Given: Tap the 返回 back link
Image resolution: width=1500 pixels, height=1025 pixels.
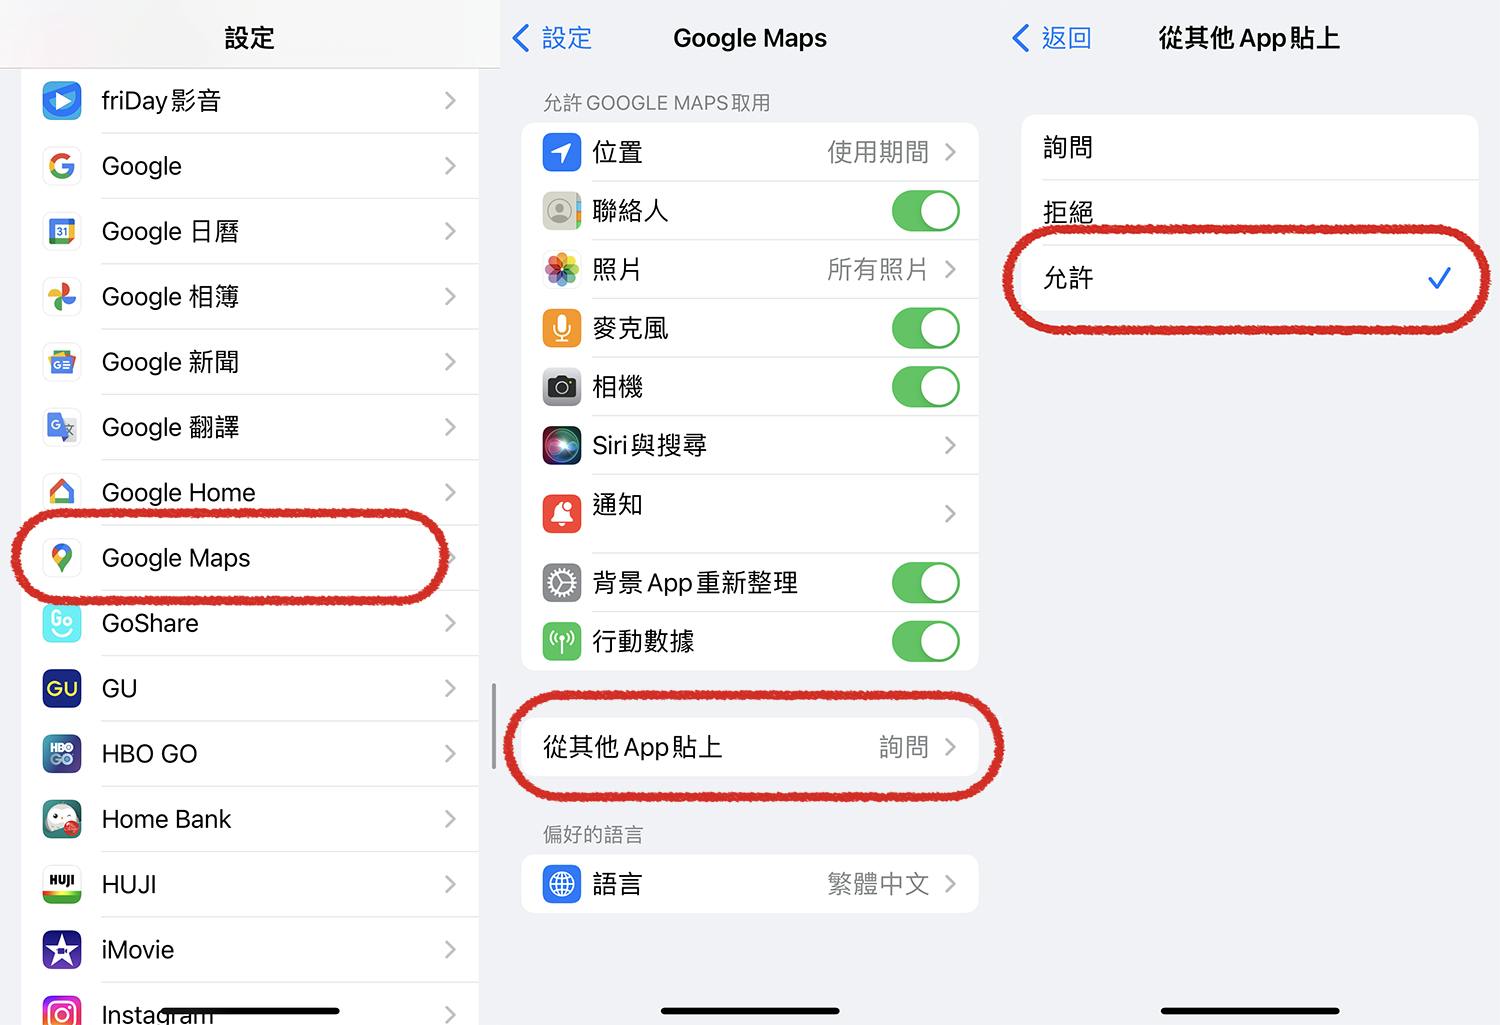Looking at the screenshot, I should coord(1052,38).
